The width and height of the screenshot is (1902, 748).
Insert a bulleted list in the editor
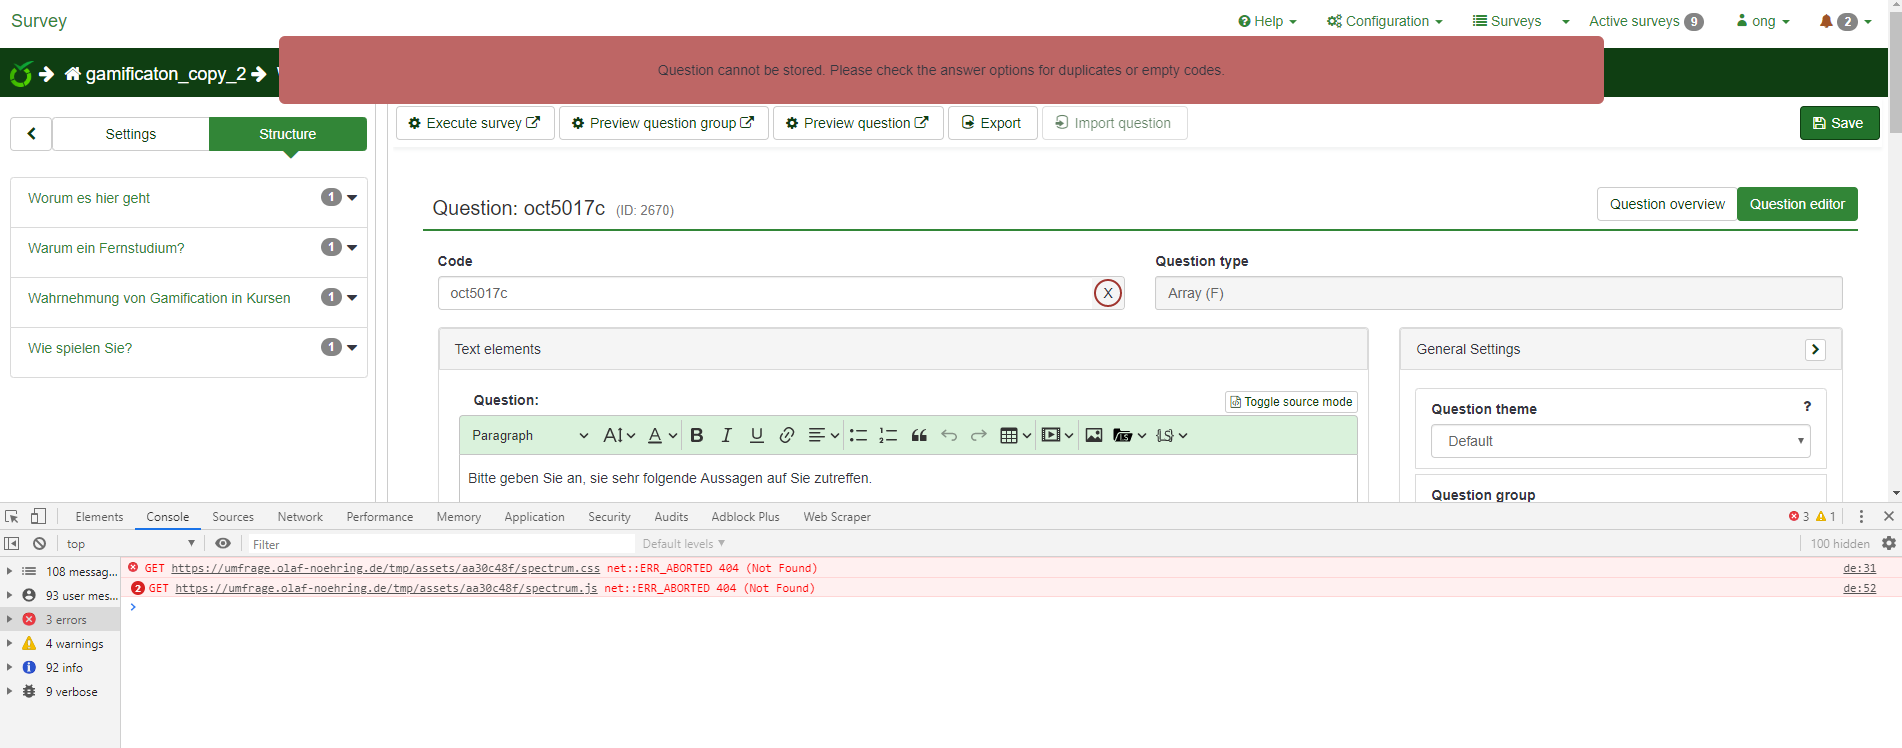[x=858, y=435]
